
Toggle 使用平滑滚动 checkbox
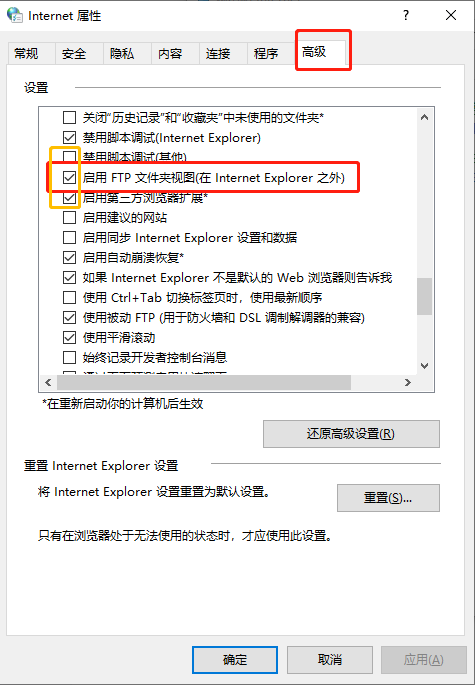tap(69, 337)
